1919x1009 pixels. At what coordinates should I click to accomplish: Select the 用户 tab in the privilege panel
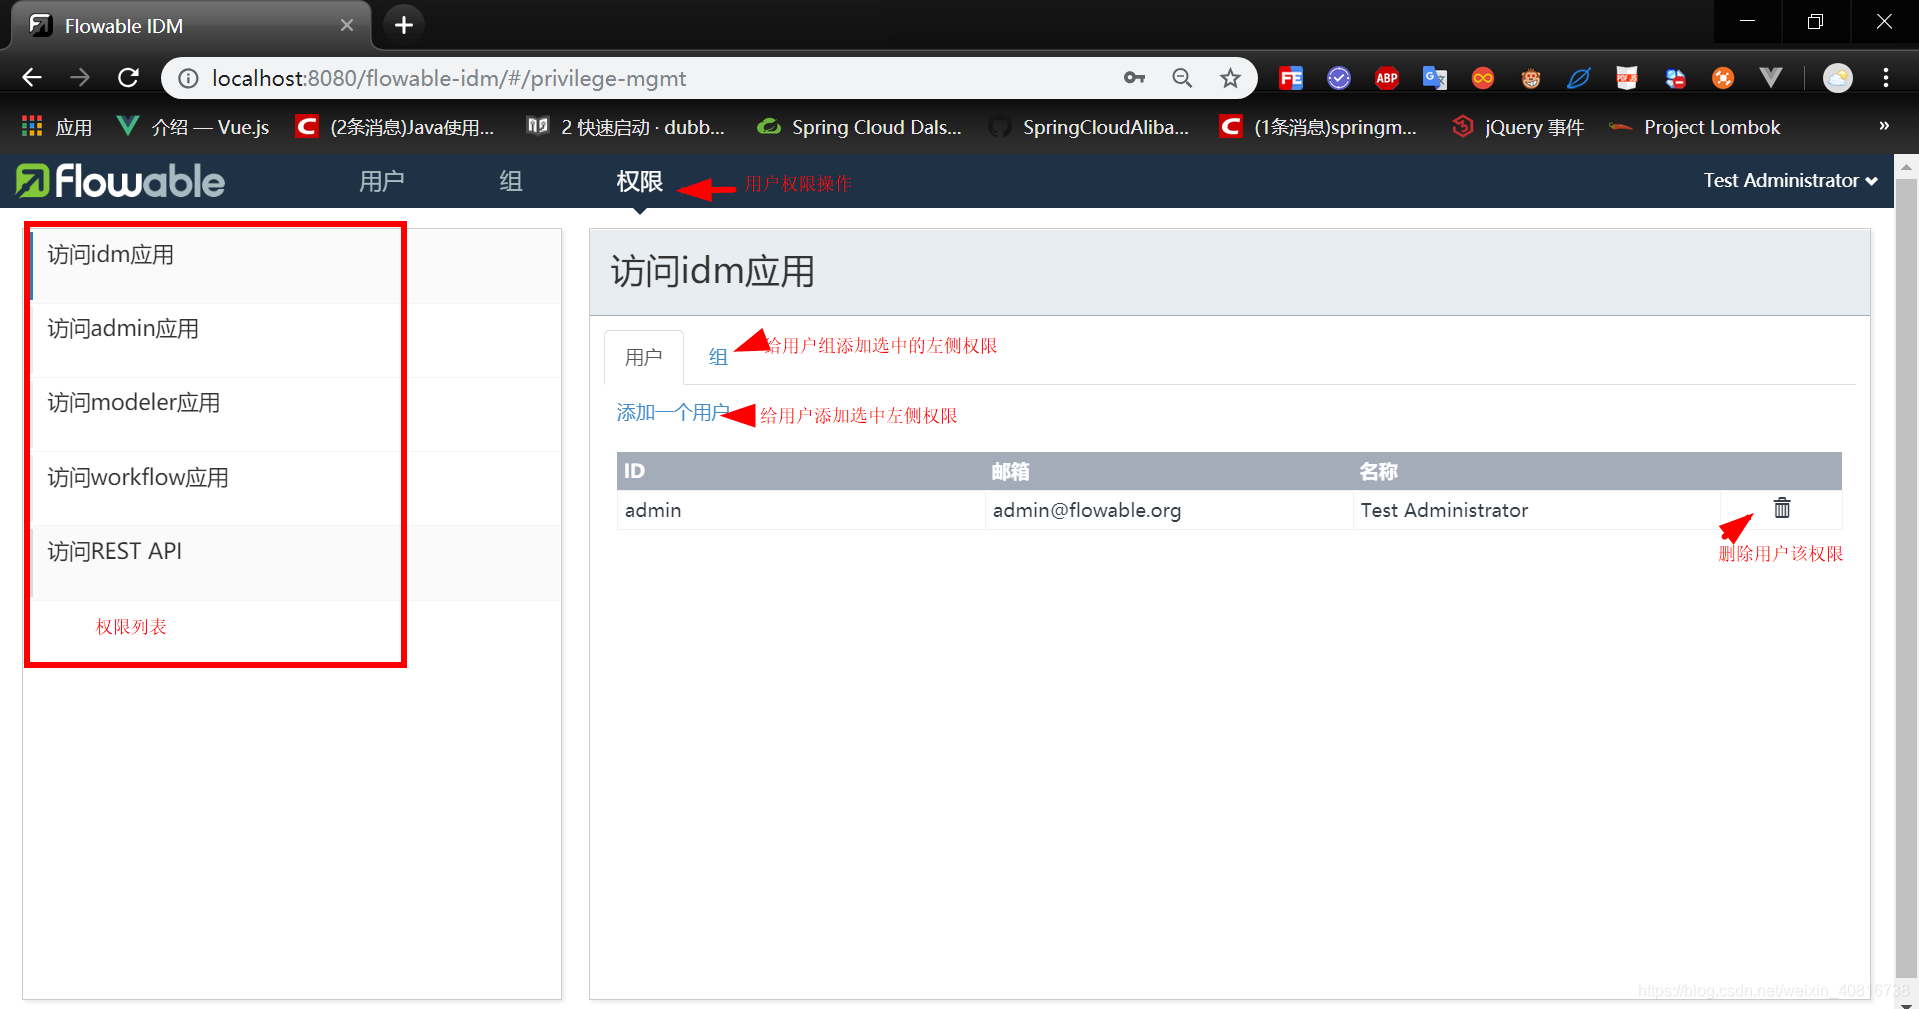(644, 357)
